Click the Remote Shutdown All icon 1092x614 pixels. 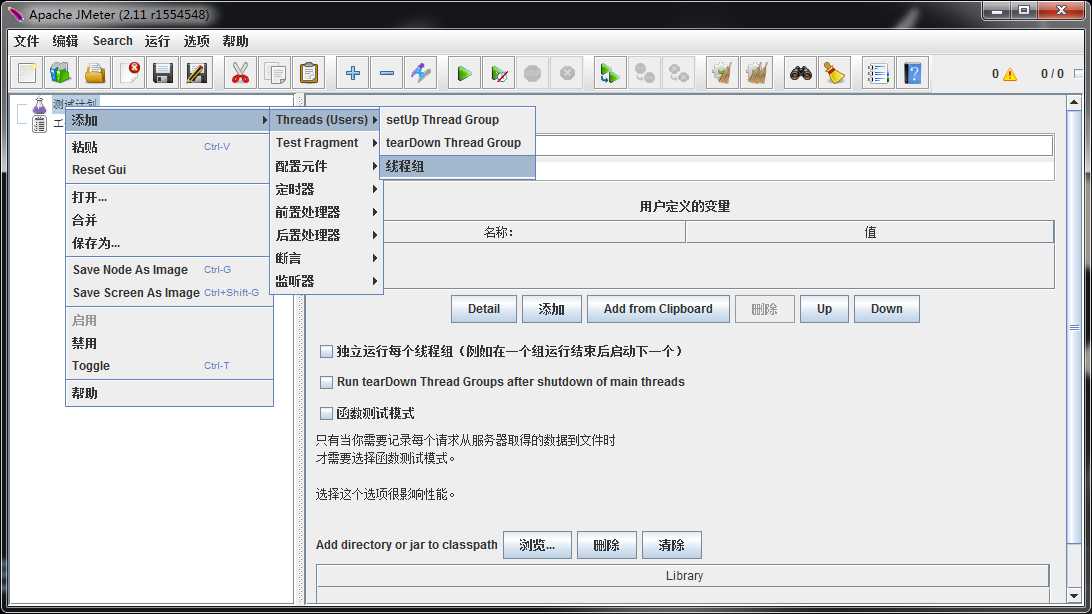(x=678, y=72)
